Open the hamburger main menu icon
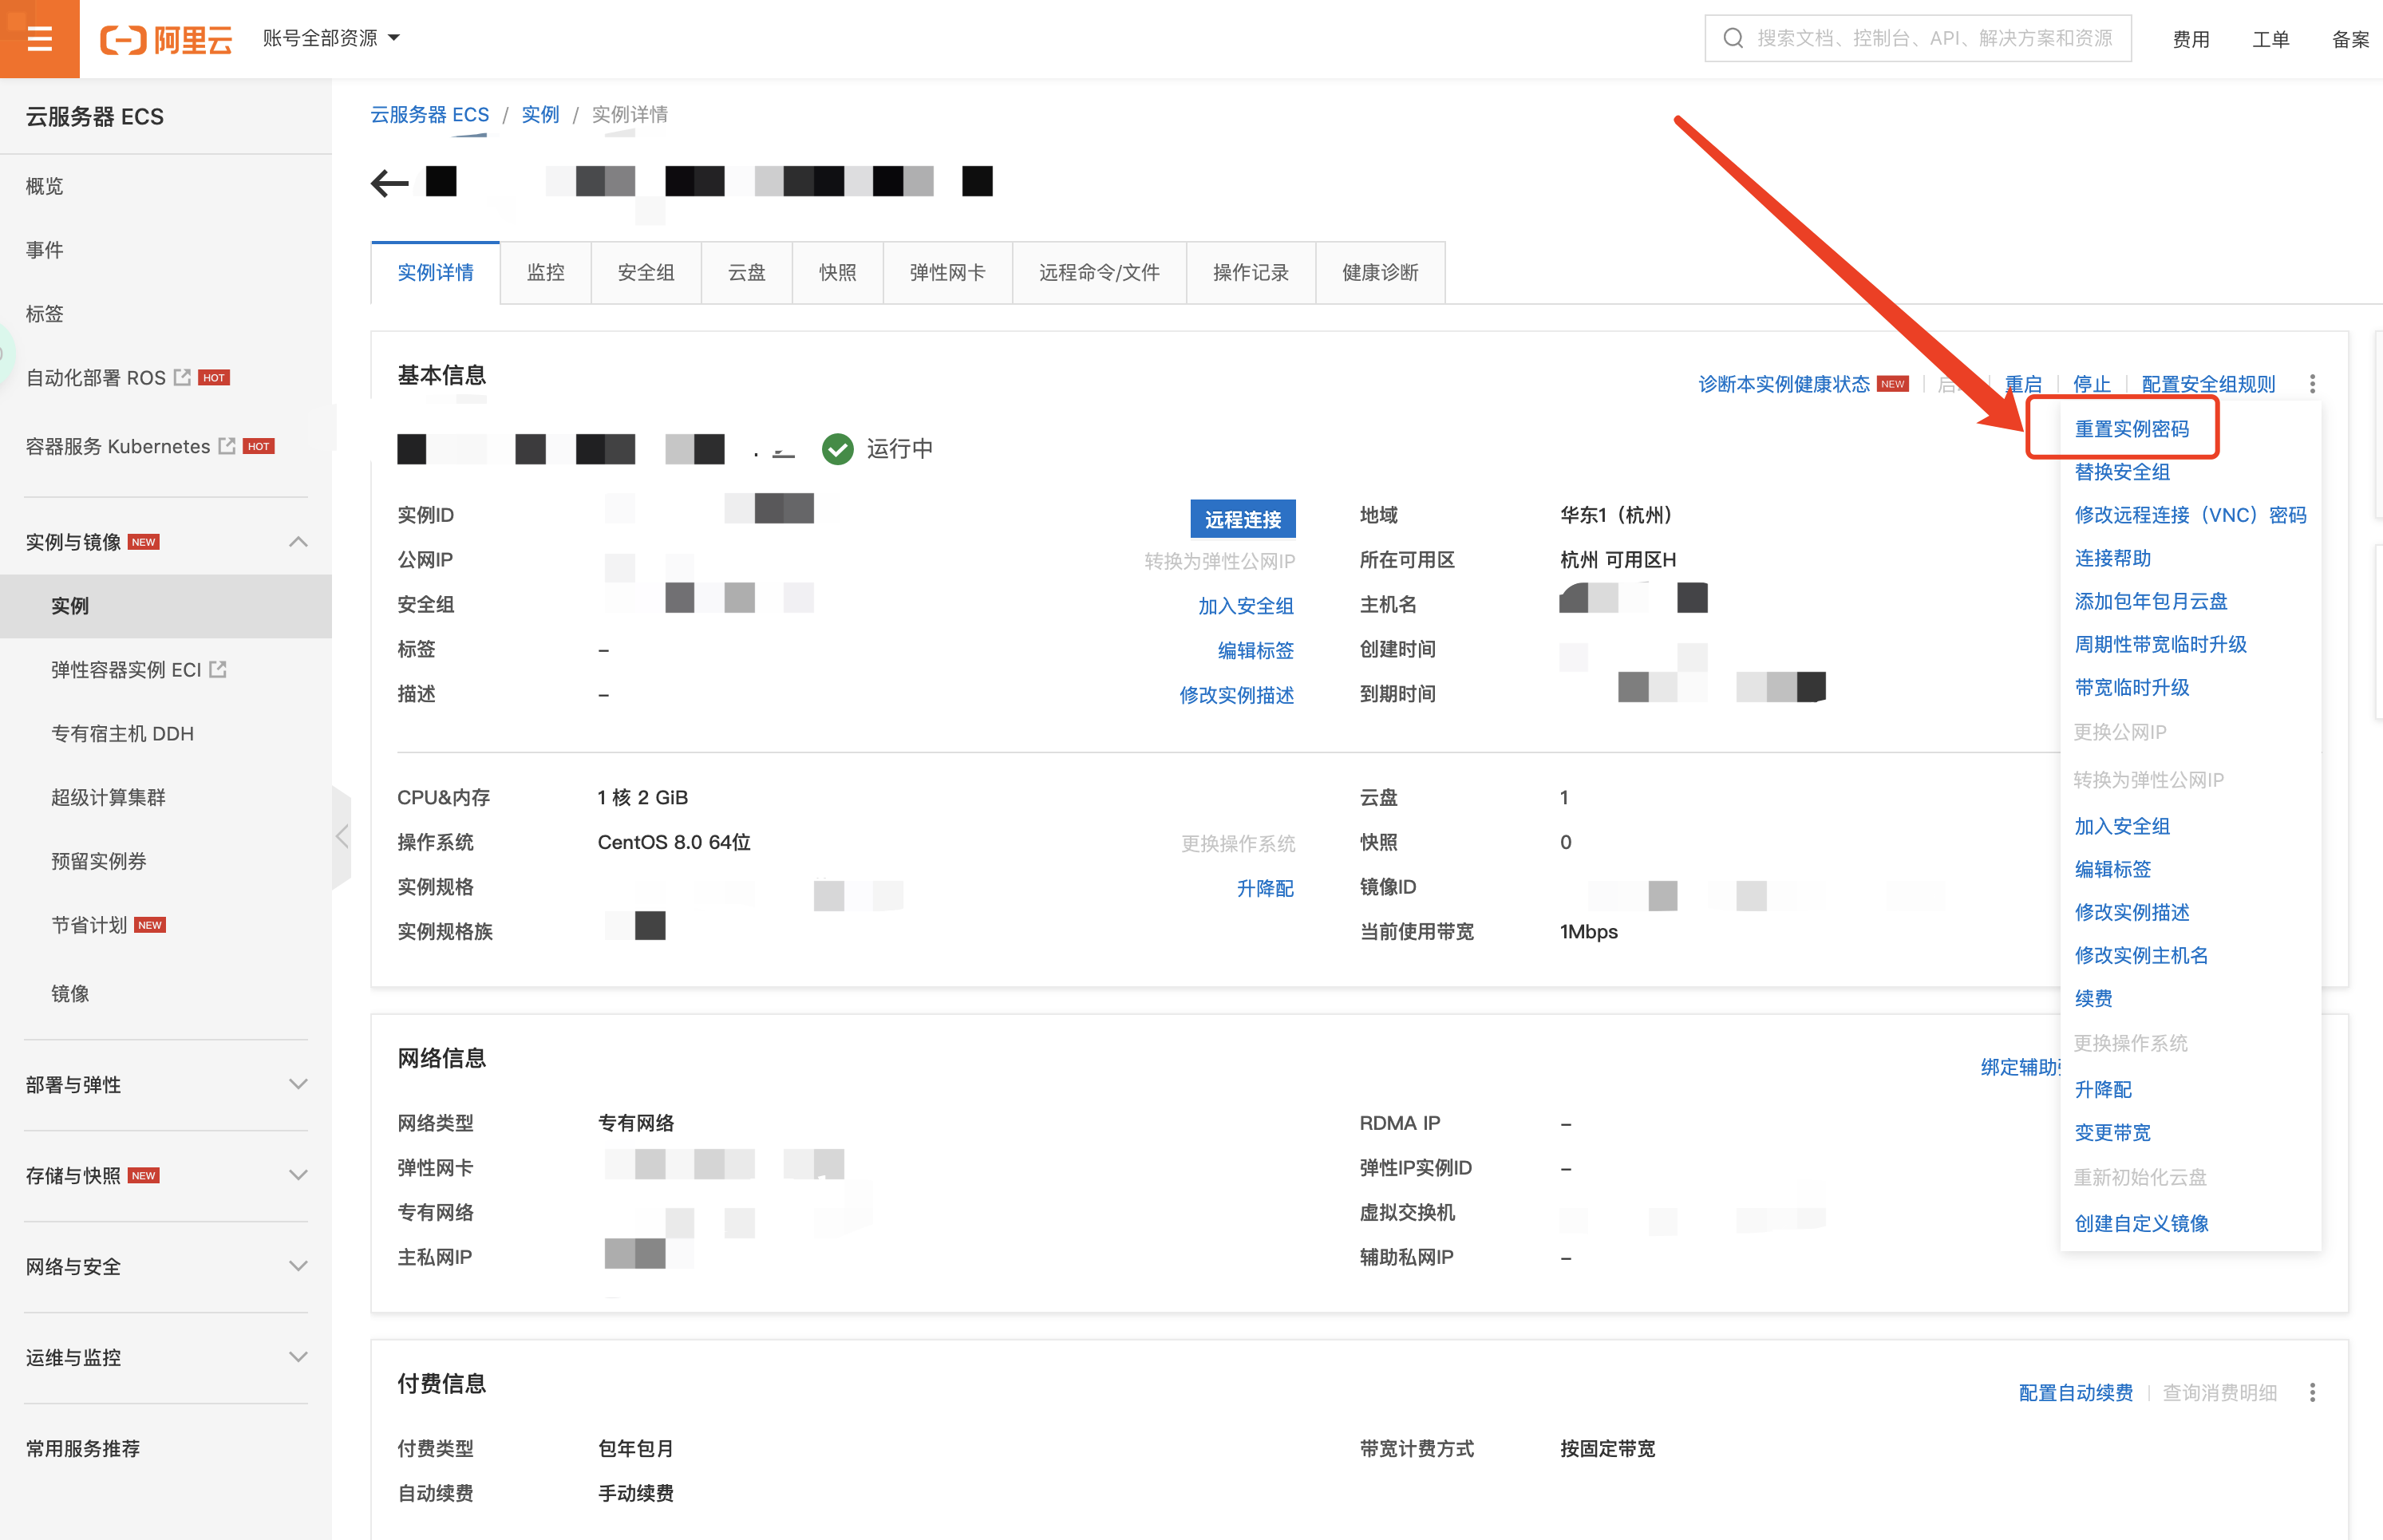Screen dimensions: 2383x1540 coord(39,39)
